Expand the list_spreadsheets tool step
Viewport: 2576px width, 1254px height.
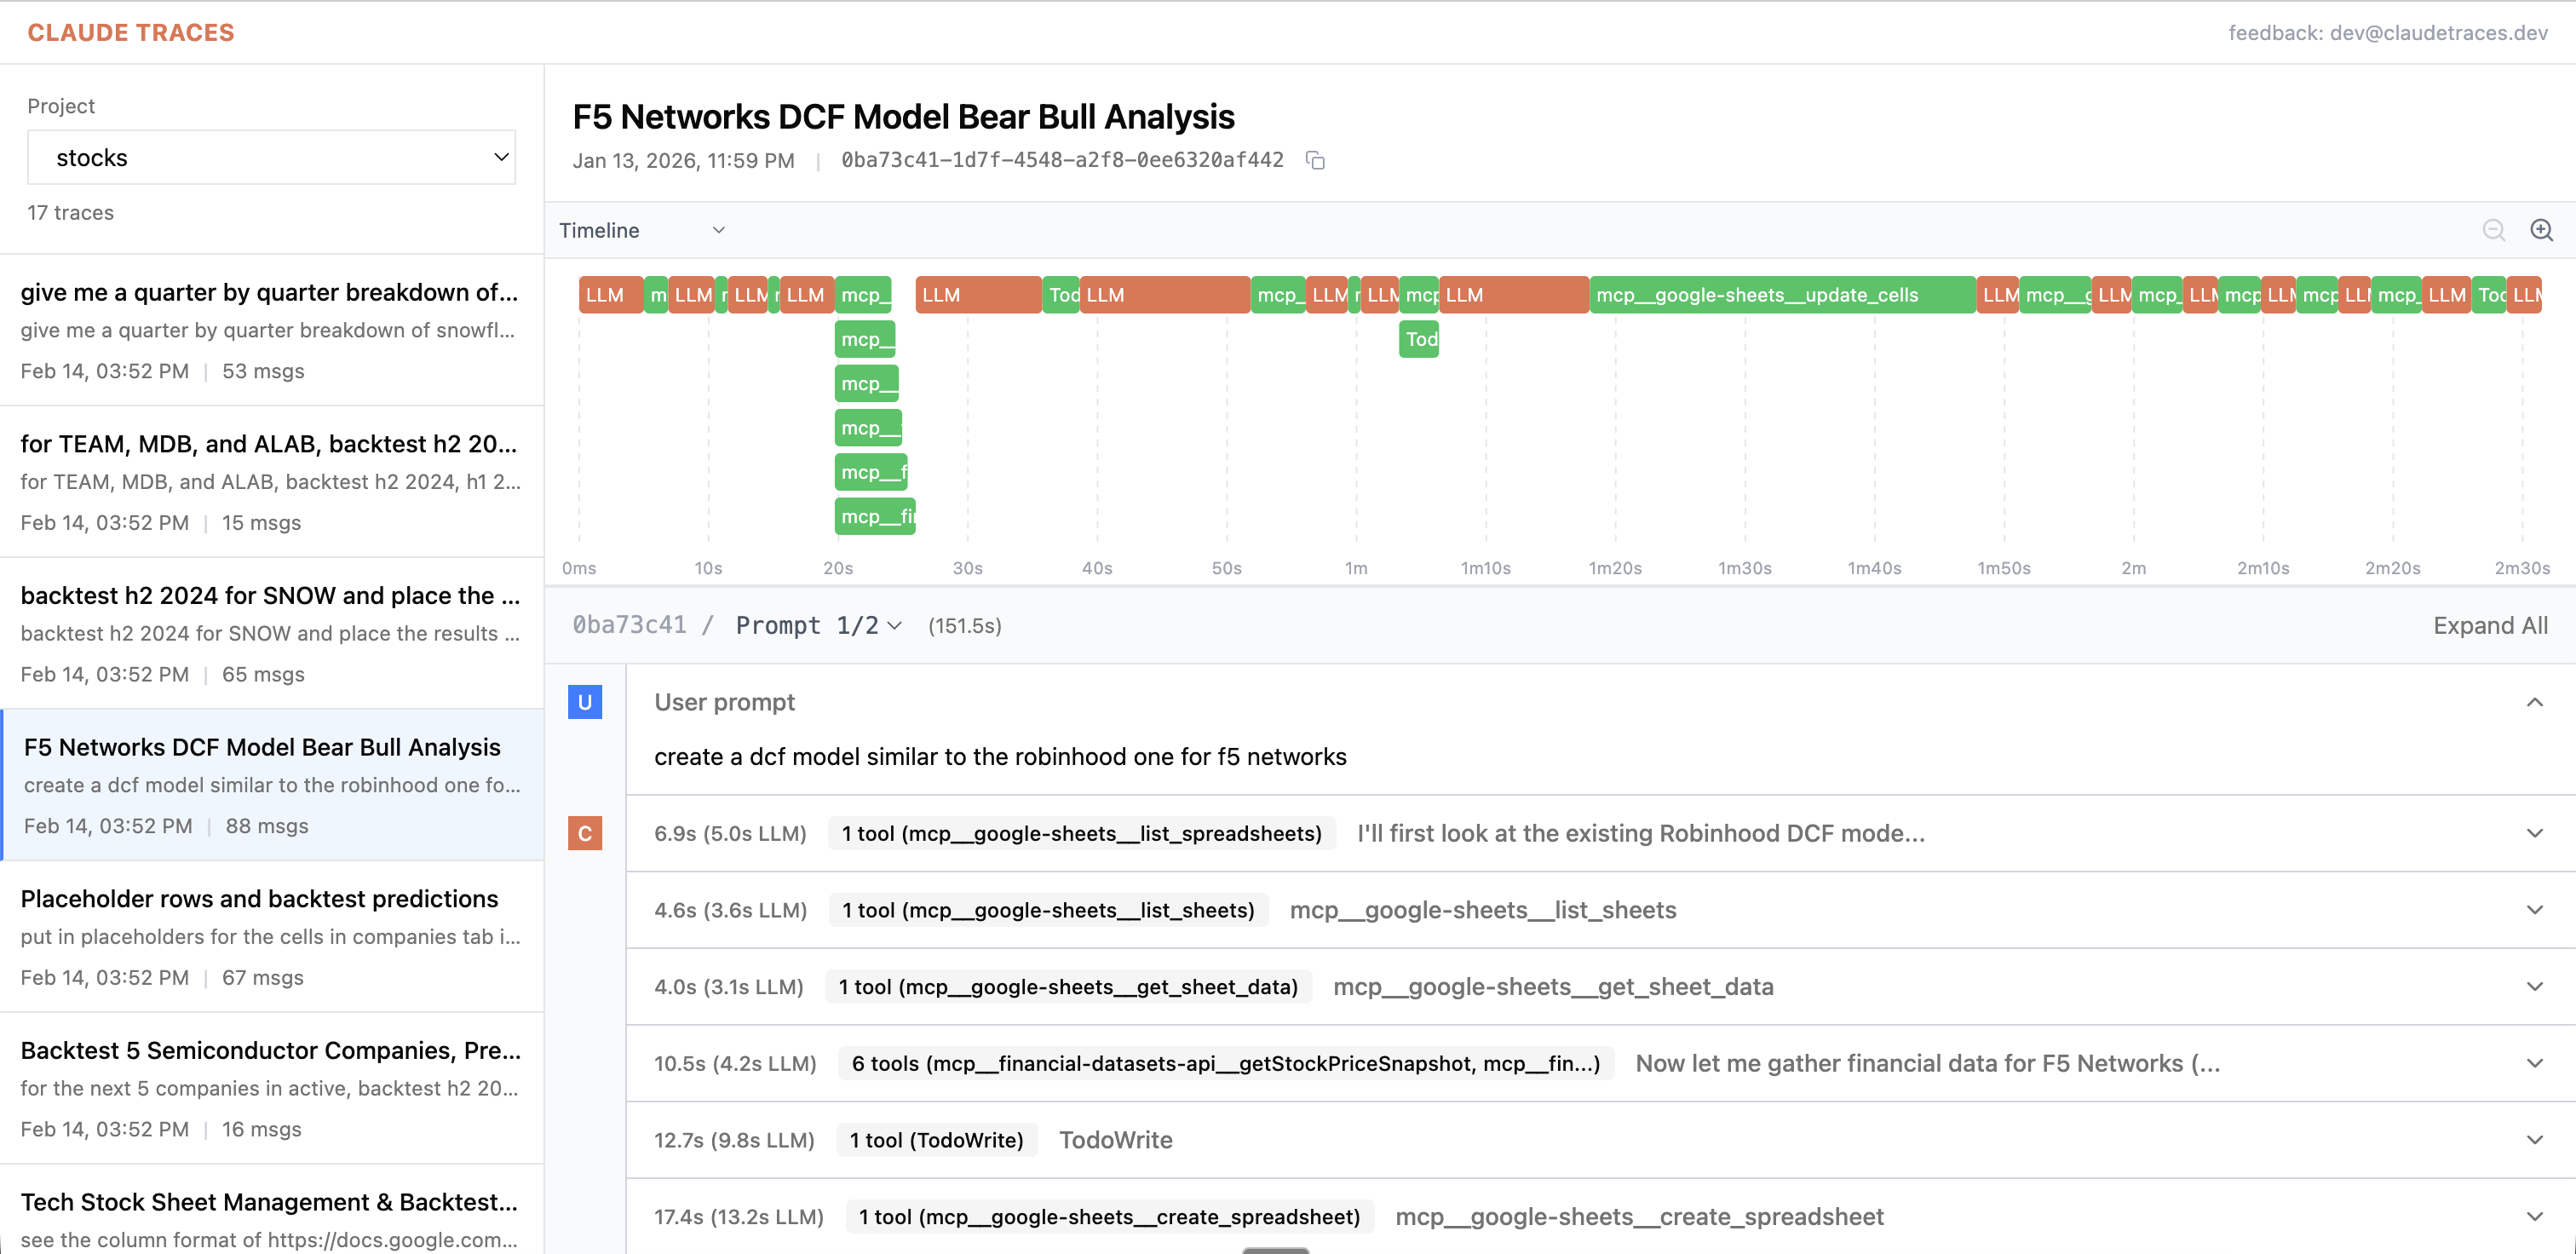point(2534,833)
